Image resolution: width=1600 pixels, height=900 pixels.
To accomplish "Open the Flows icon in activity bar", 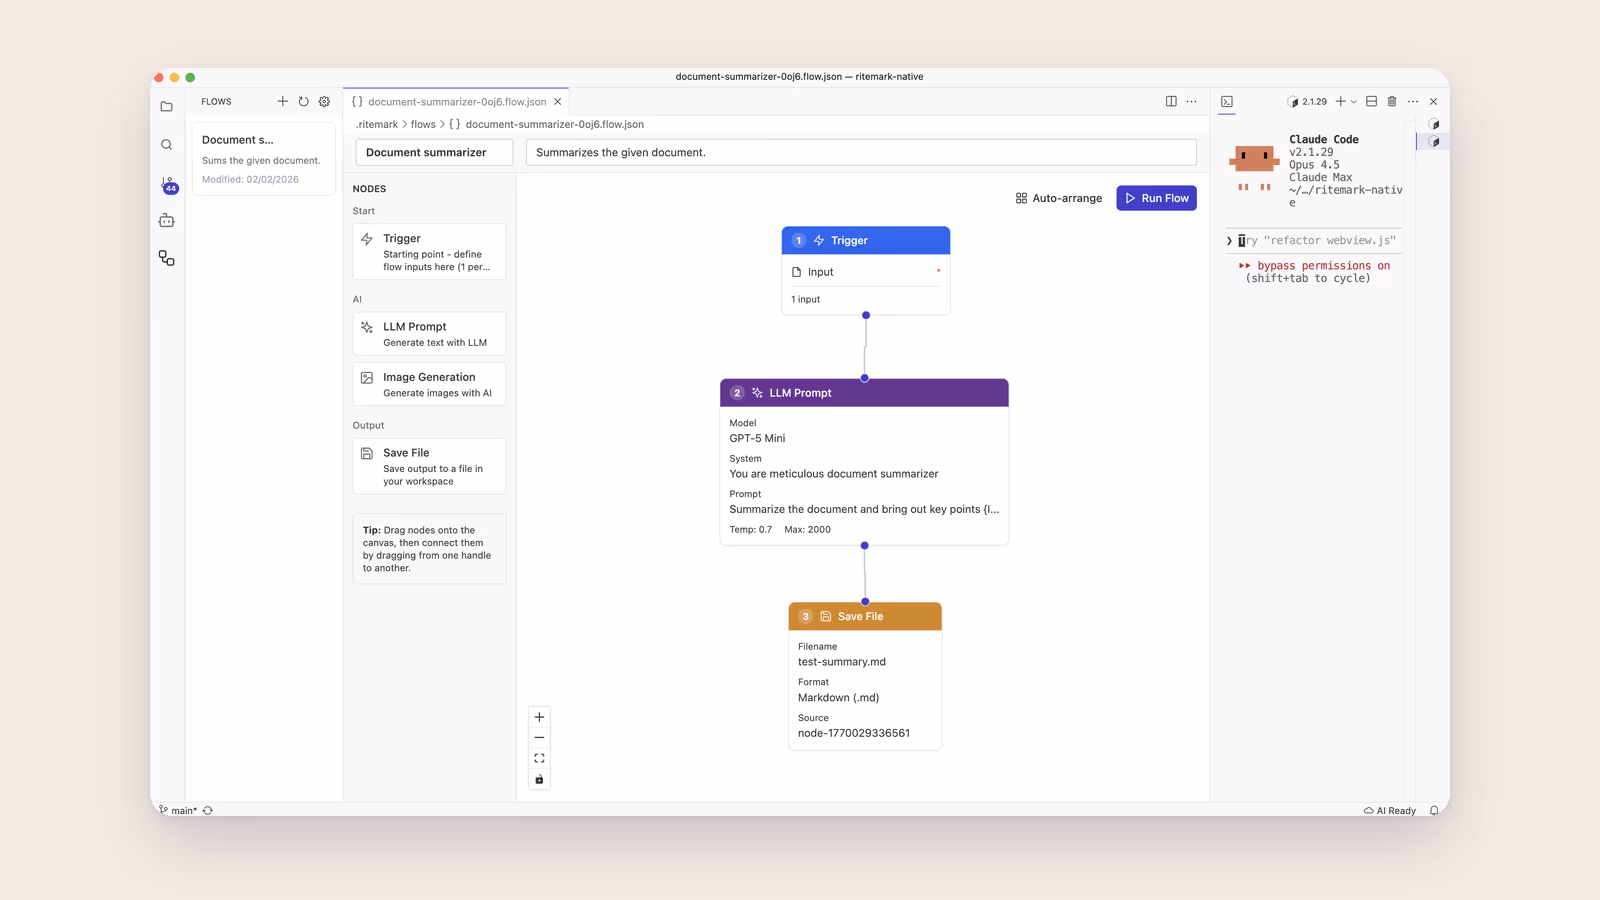I will coord(166,258).
